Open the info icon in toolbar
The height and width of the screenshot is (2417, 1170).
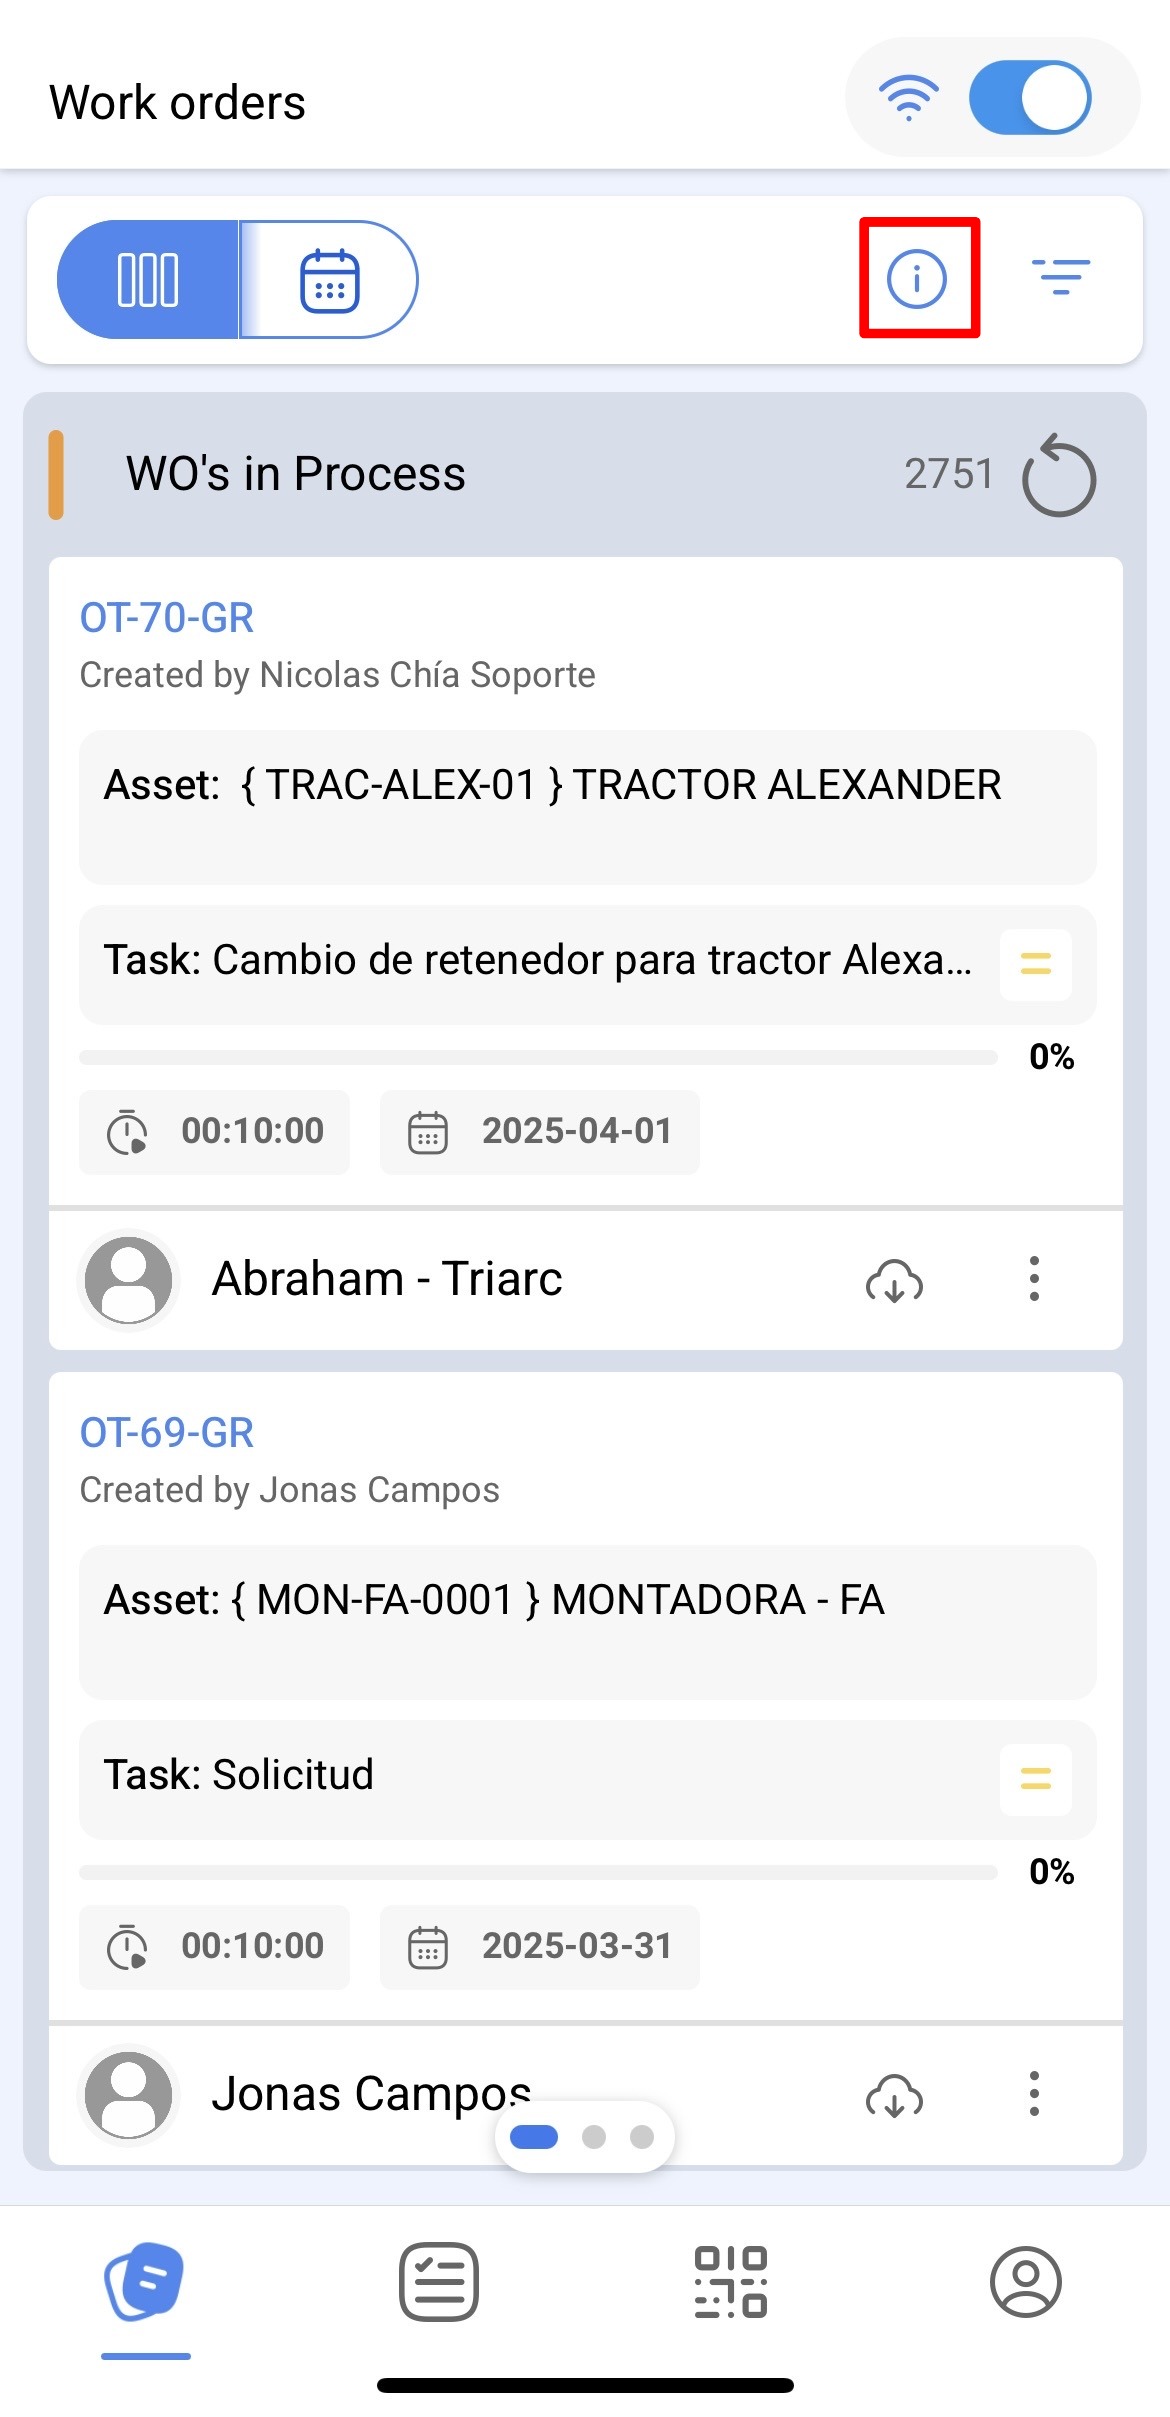coord(917,277)
